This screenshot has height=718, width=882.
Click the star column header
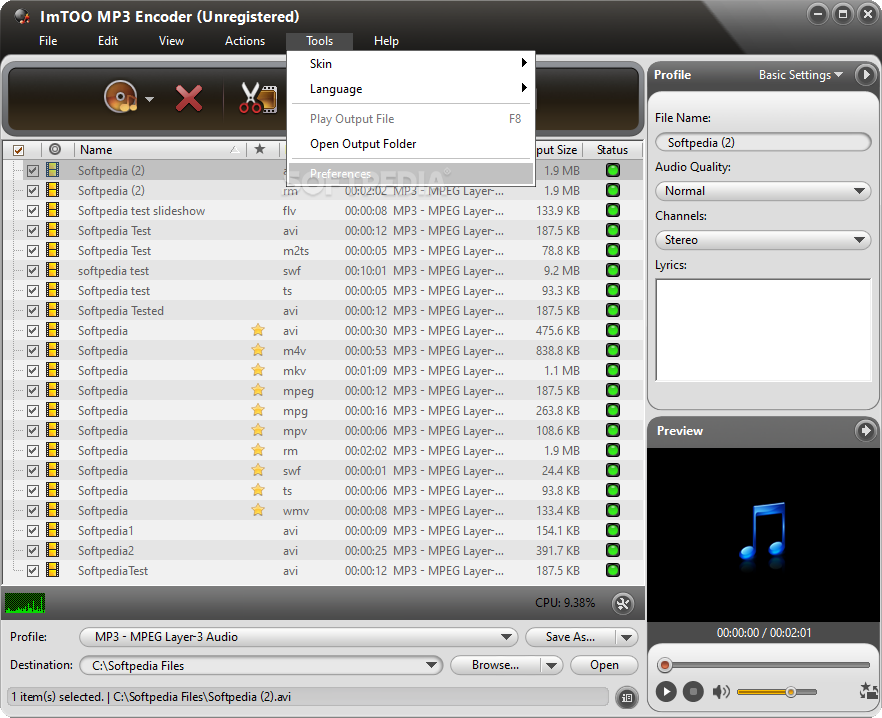pyautogui.click(x=259, y=149)
